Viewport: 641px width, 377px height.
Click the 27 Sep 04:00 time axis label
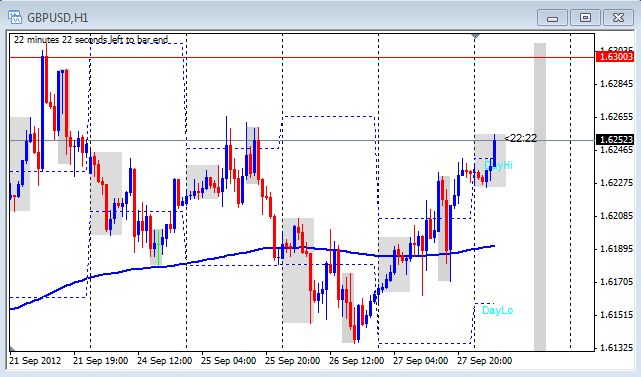(420, 361)
